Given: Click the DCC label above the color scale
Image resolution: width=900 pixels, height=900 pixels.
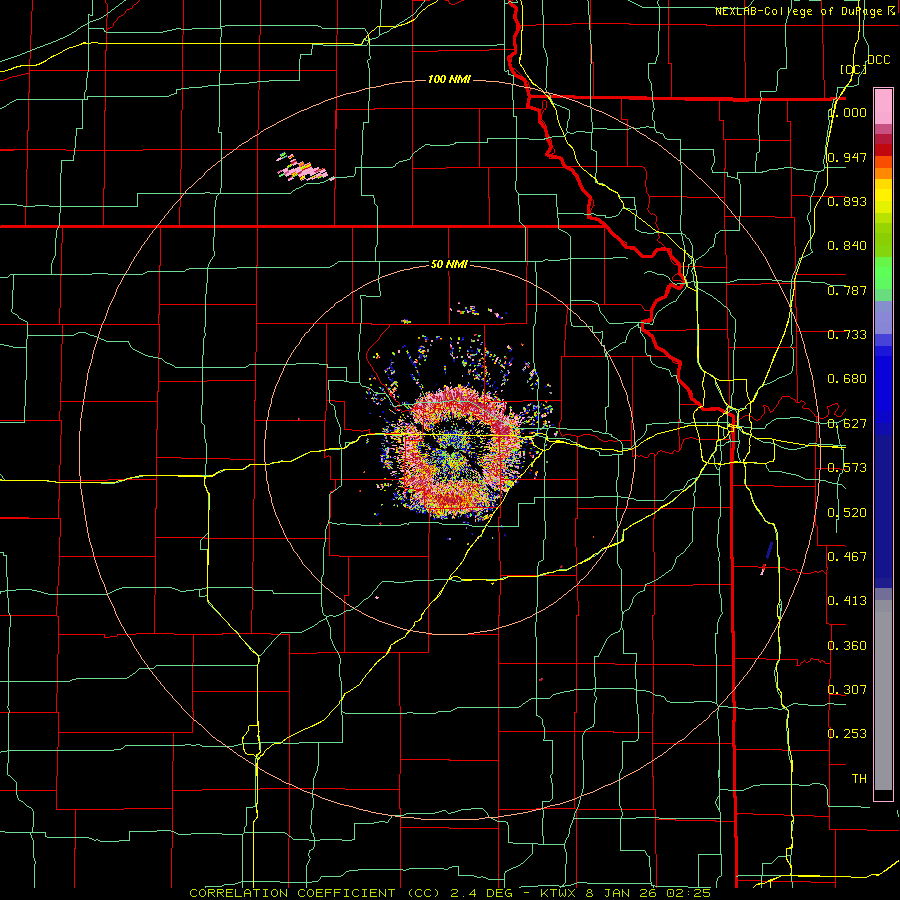Looking at the screenshot, I should [x=878, y=60].
